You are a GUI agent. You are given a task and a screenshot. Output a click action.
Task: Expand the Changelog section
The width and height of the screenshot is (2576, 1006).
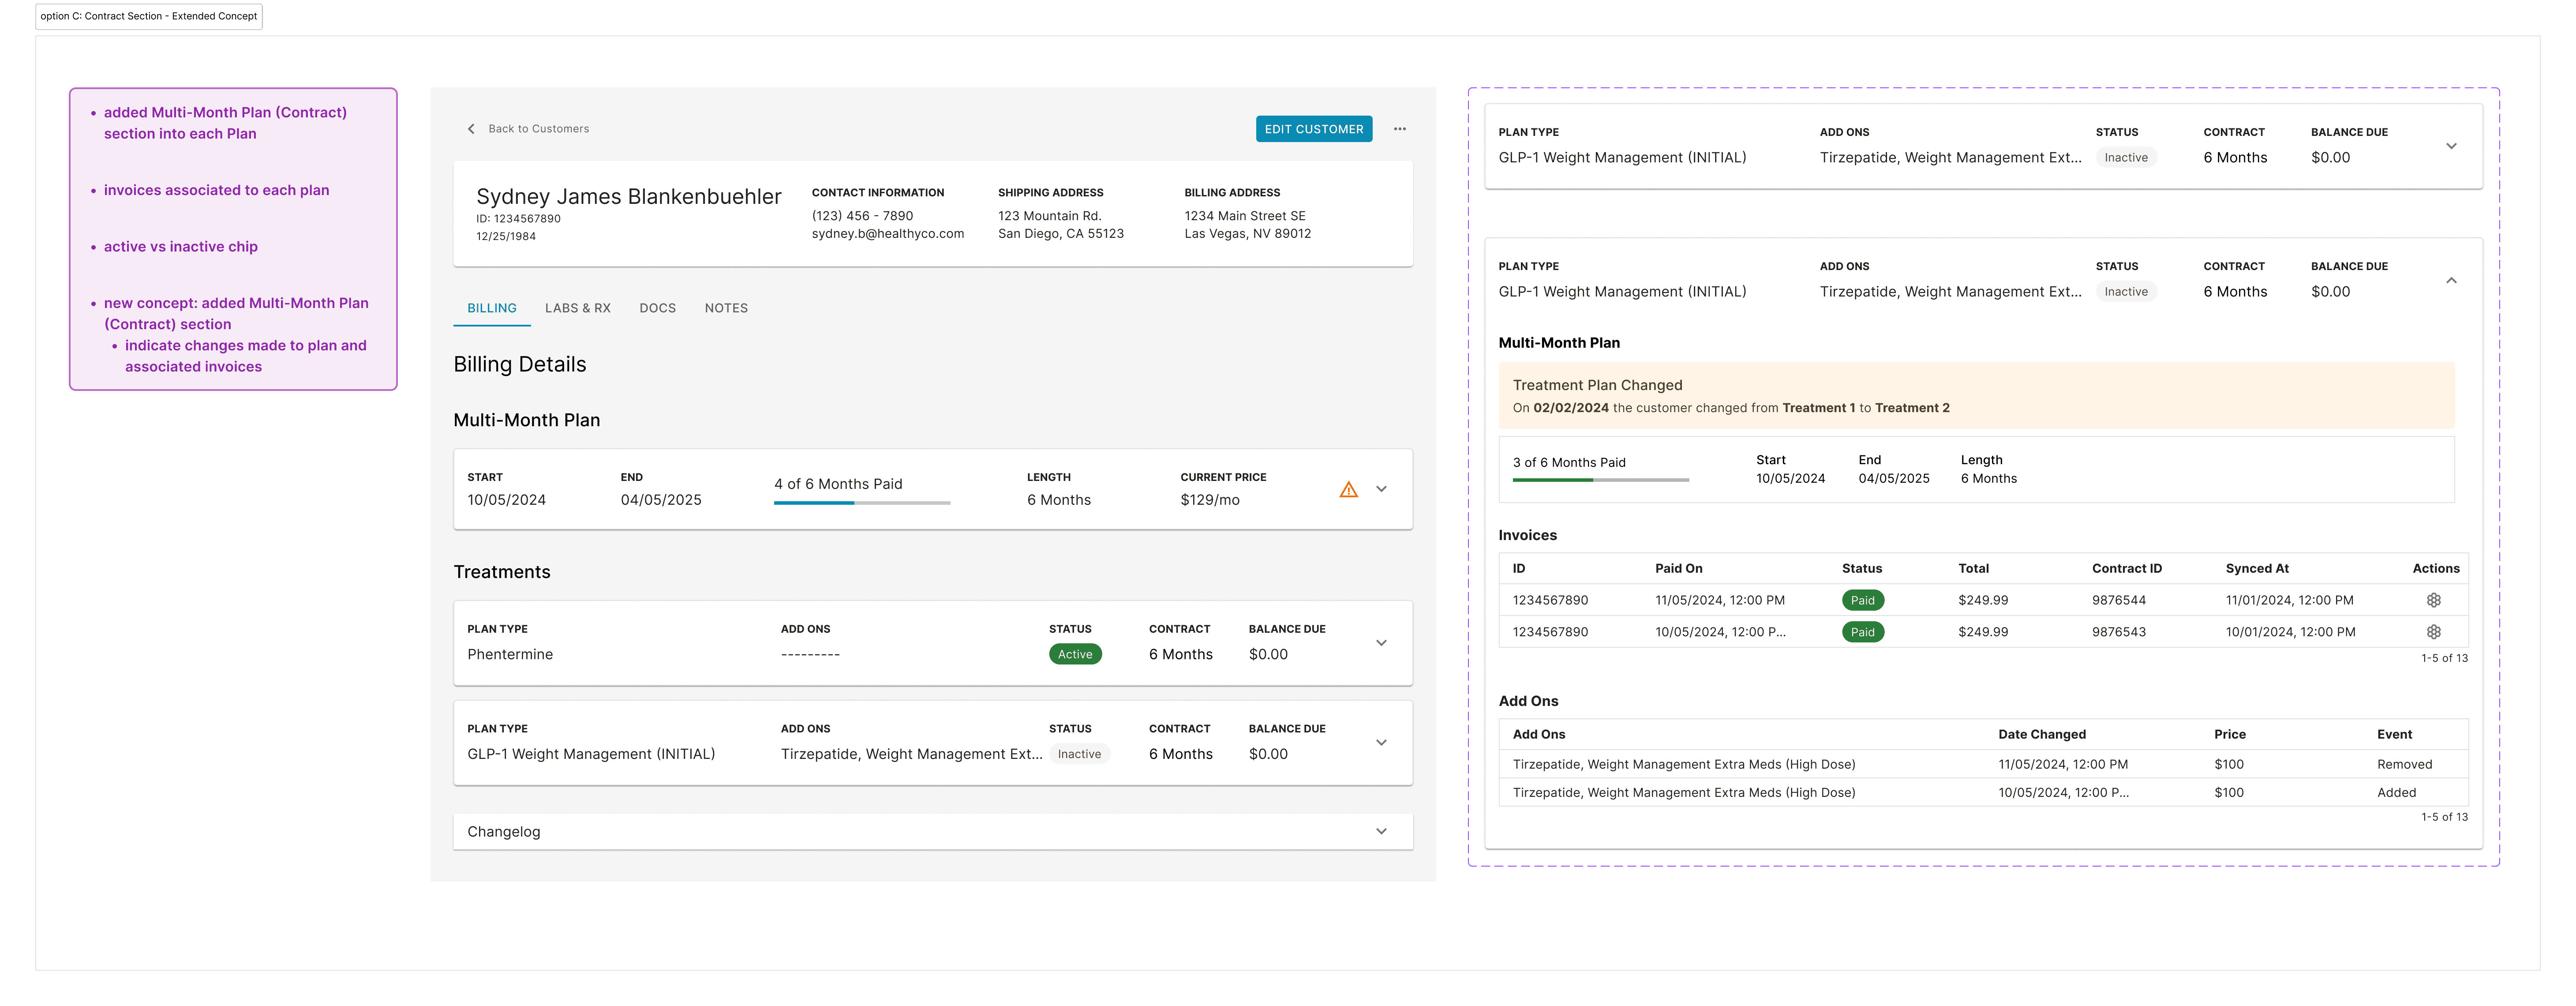coord(1381,832)
